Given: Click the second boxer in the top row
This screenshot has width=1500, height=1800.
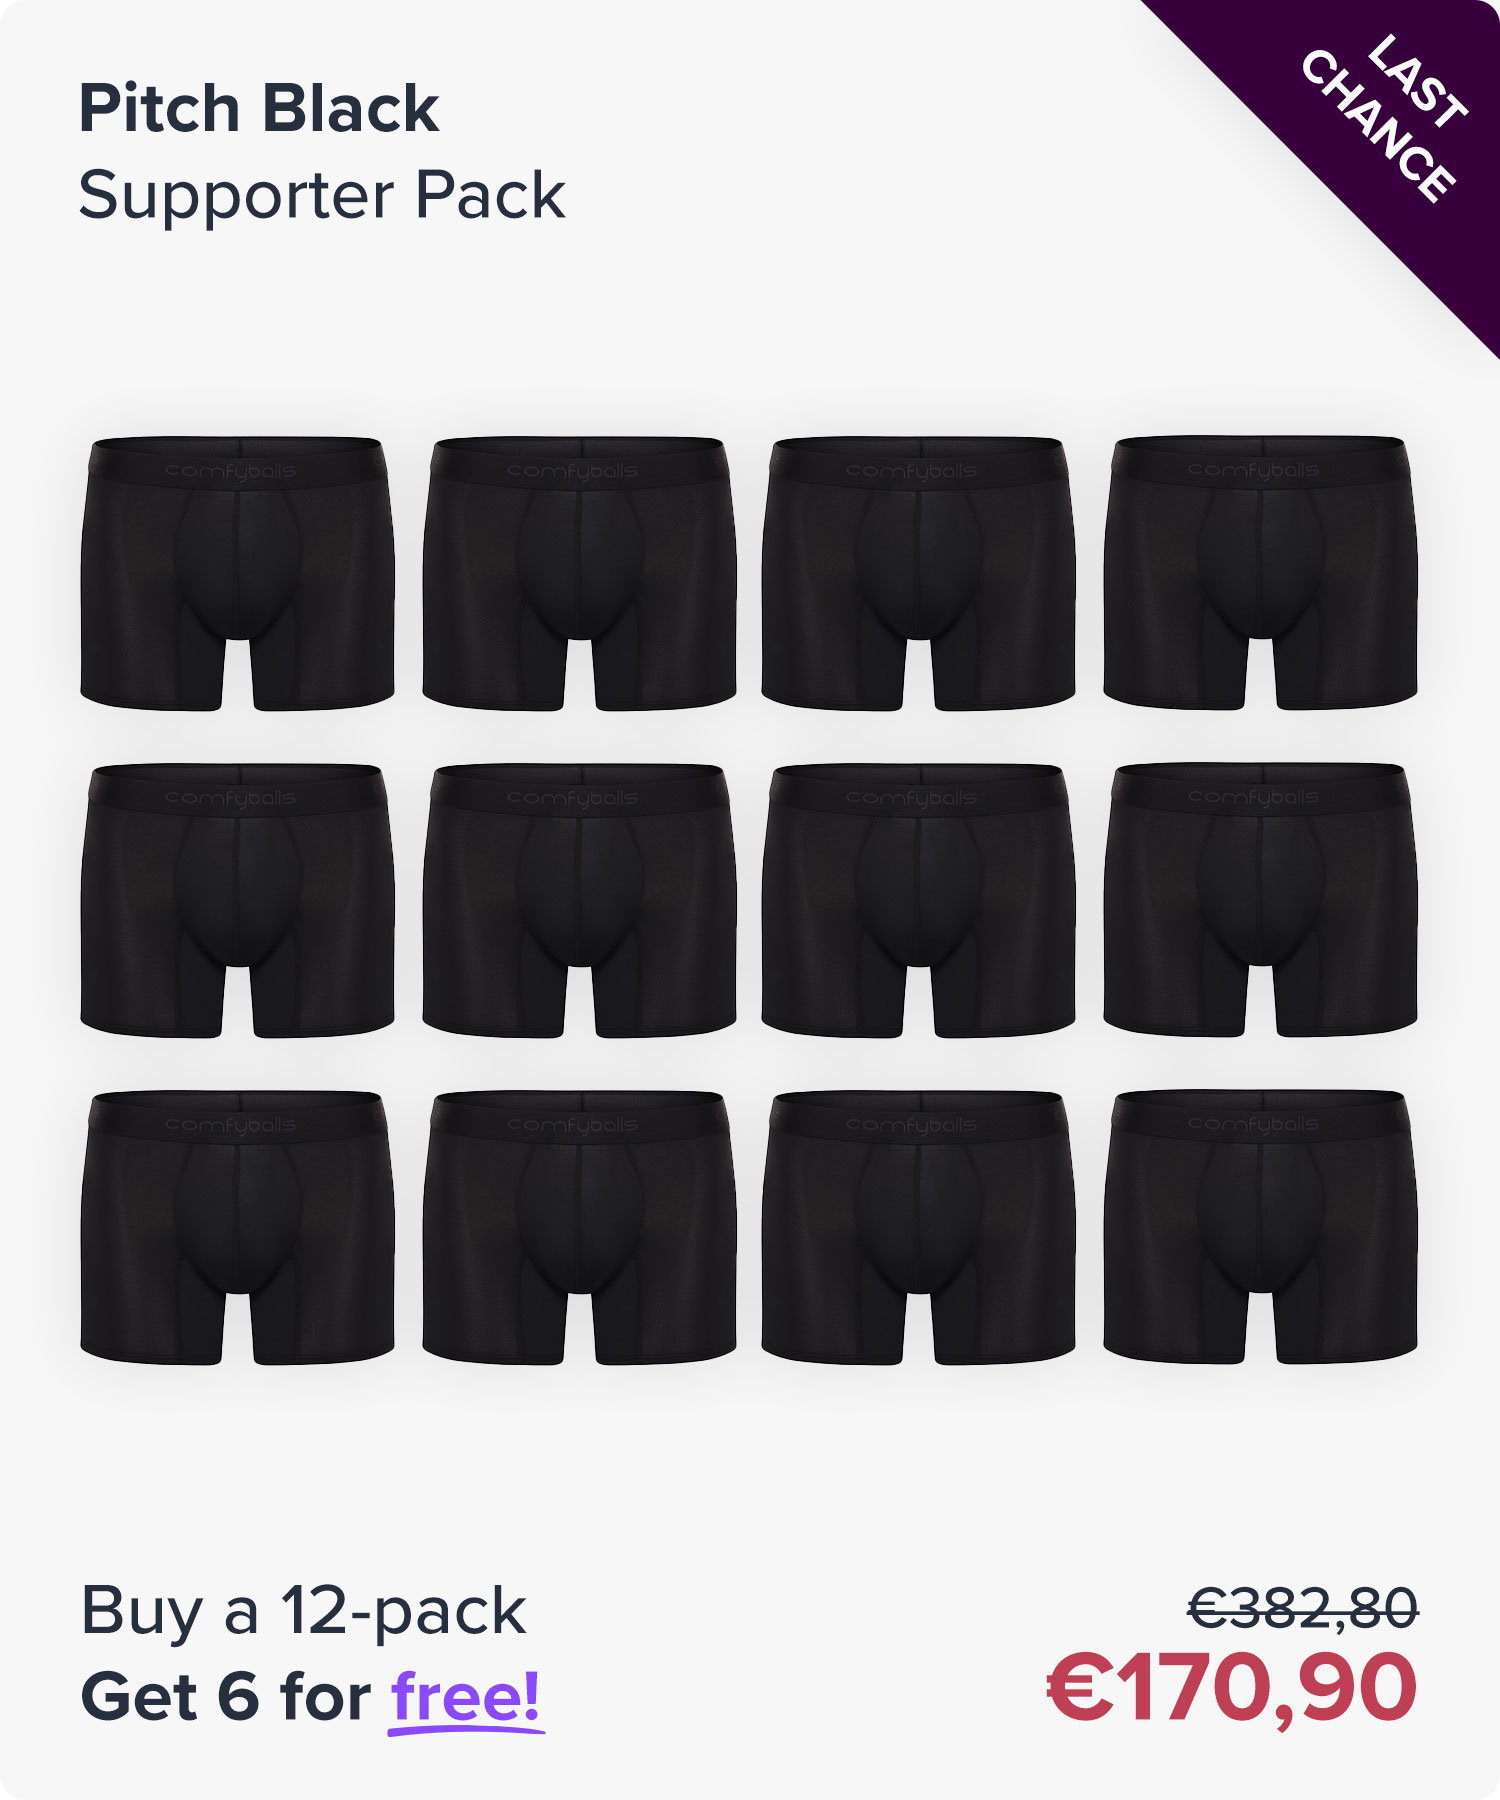Looking at the screenshot, I should (579, 574).
